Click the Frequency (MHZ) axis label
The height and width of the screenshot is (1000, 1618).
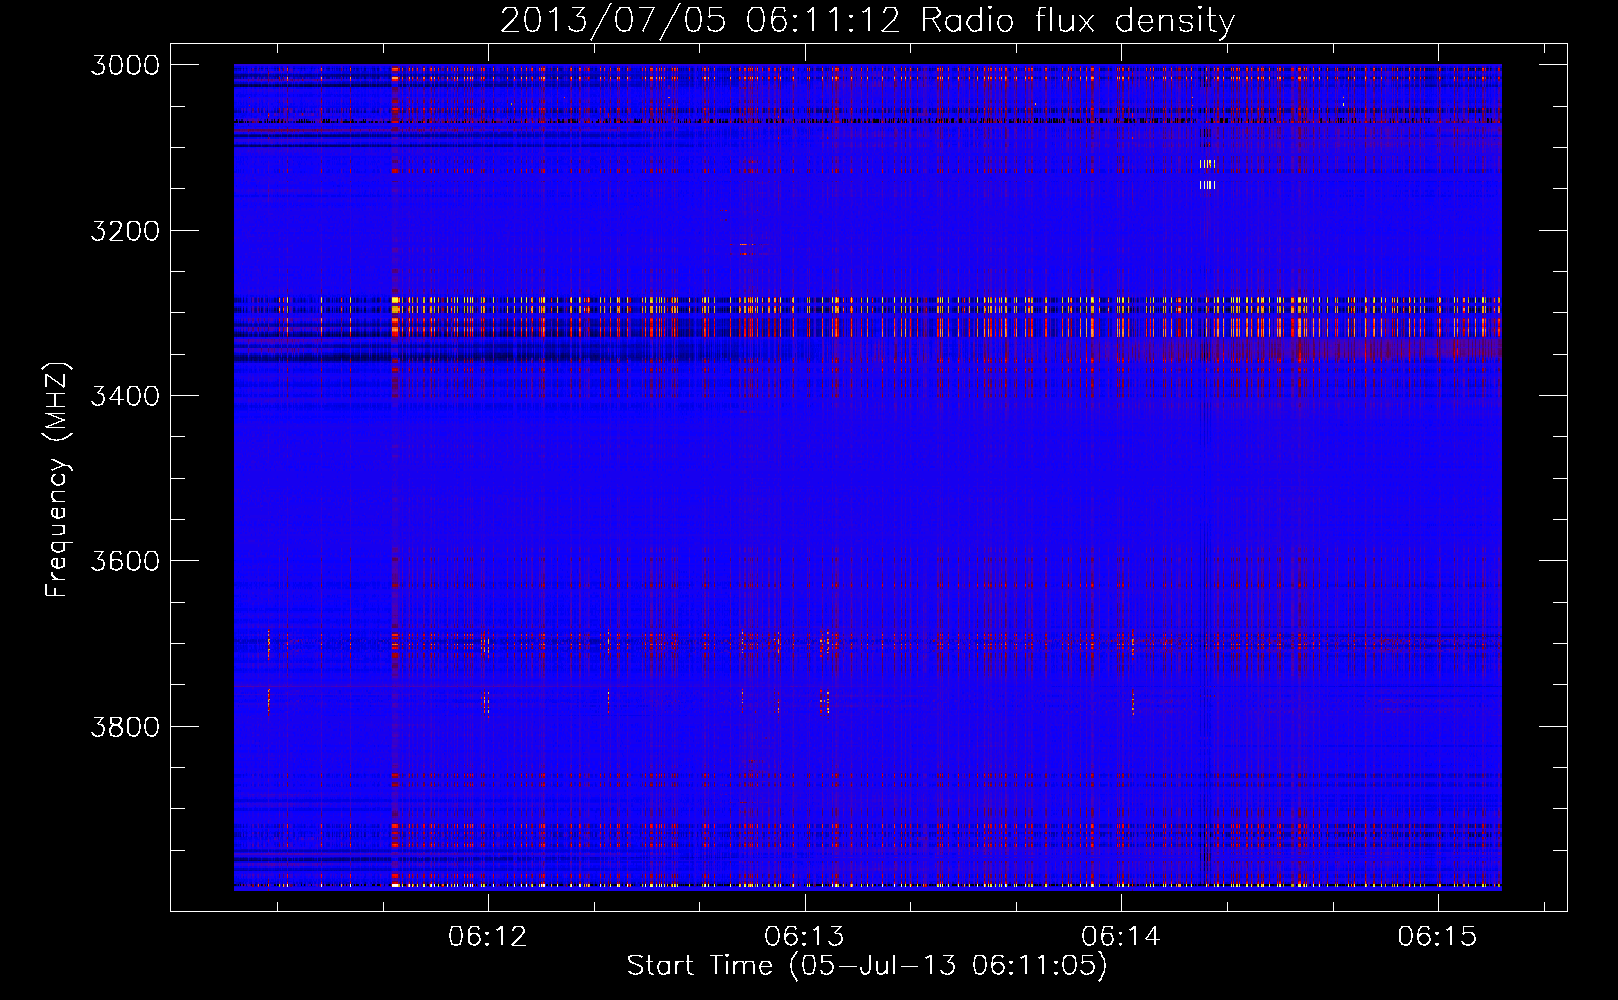(58, 480)
